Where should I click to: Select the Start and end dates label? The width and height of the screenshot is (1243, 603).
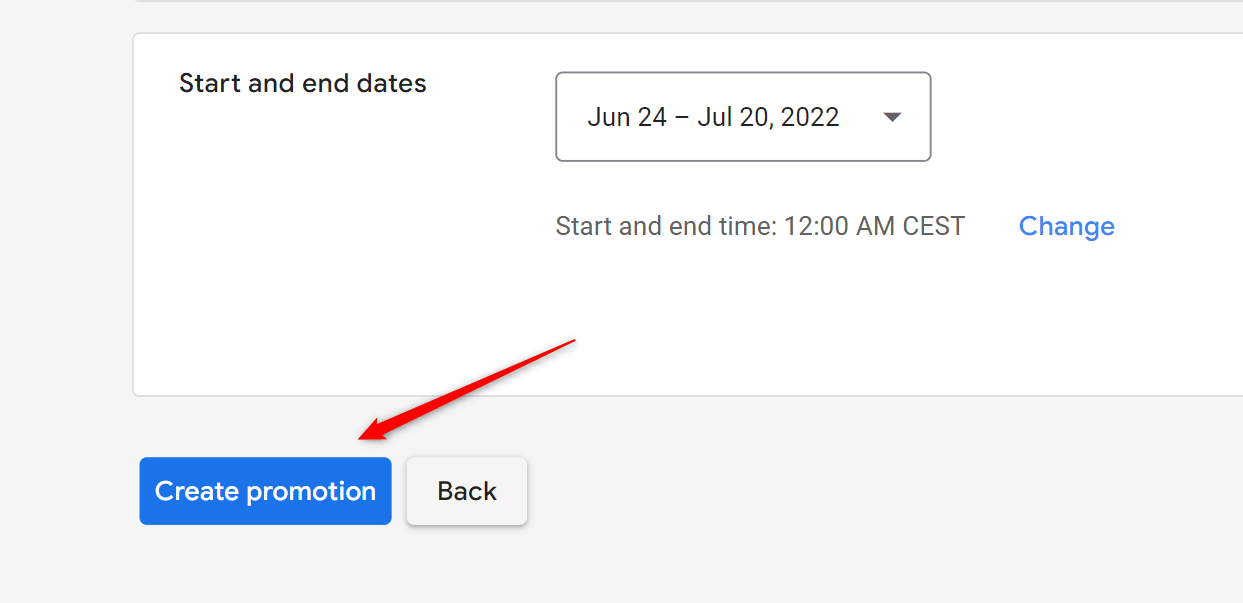click(303, 83)
